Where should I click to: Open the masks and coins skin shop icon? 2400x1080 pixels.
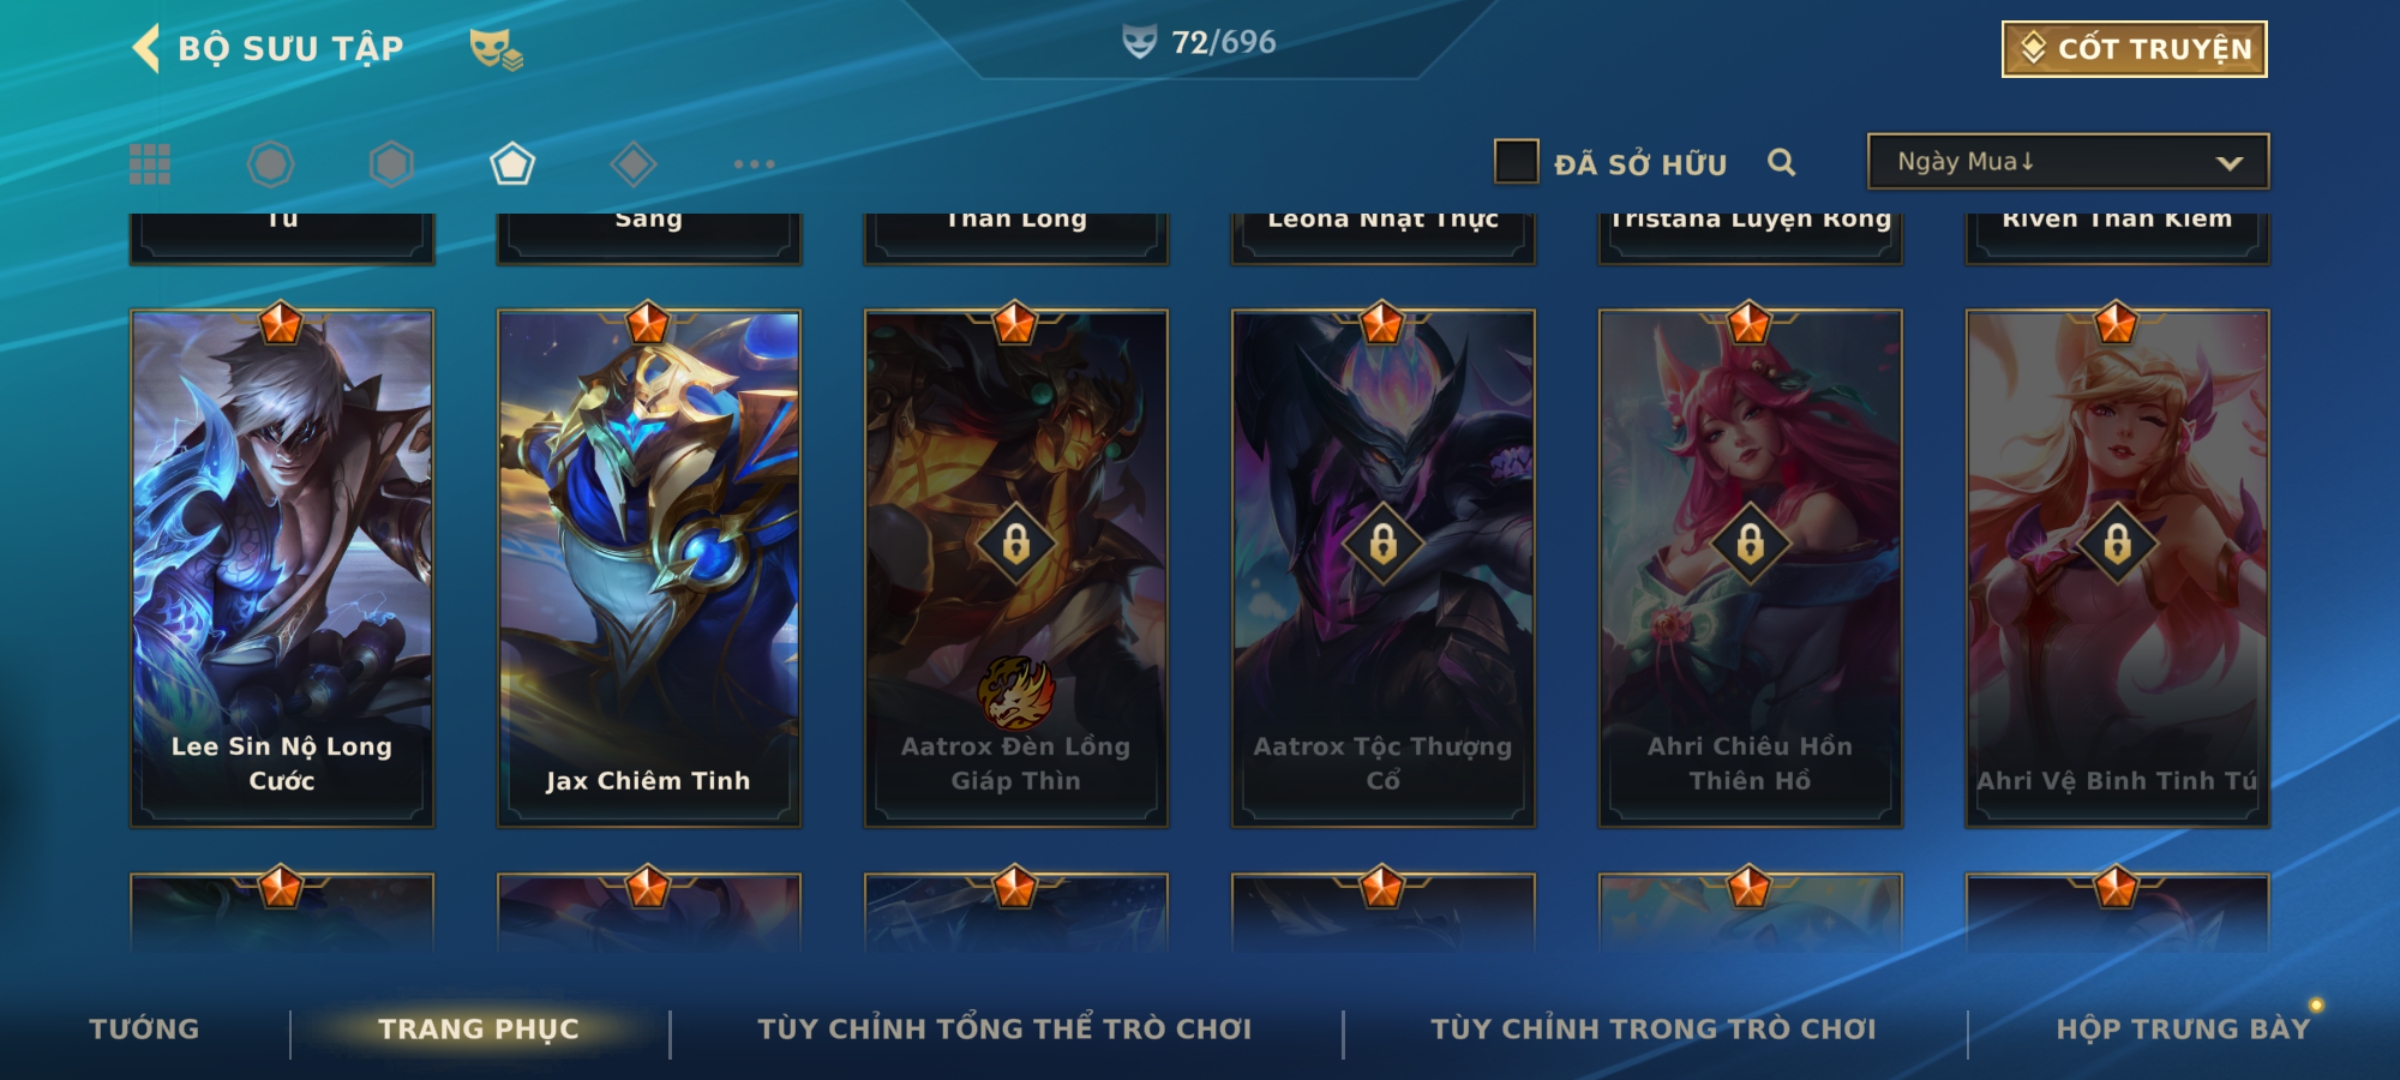click(496, 48)
